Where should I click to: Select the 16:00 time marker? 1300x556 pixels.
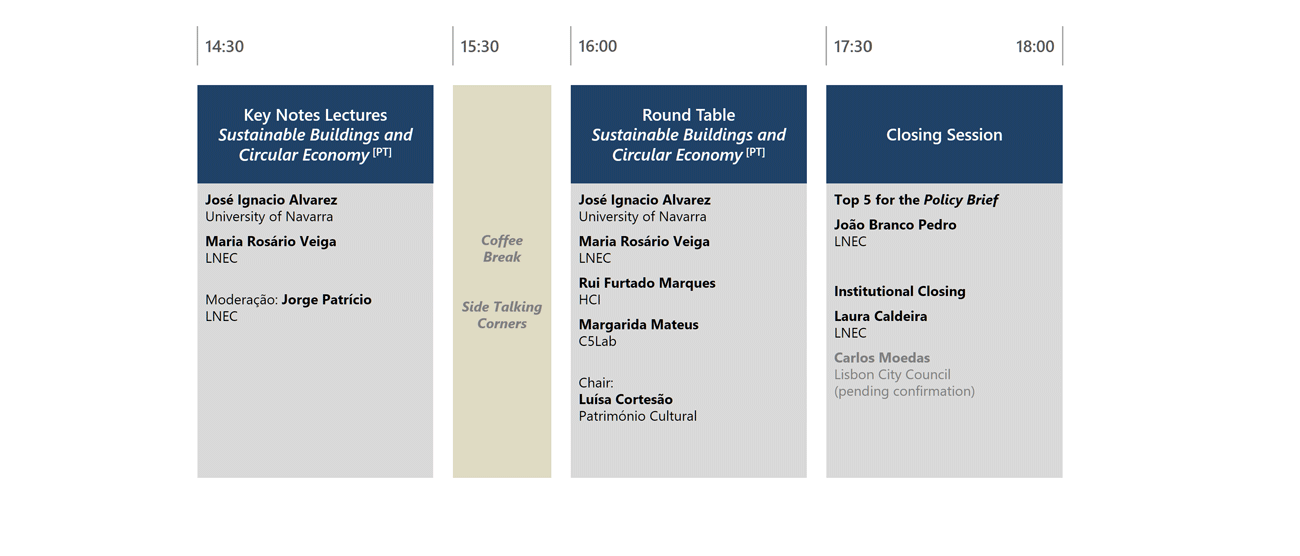coord(598,46)
